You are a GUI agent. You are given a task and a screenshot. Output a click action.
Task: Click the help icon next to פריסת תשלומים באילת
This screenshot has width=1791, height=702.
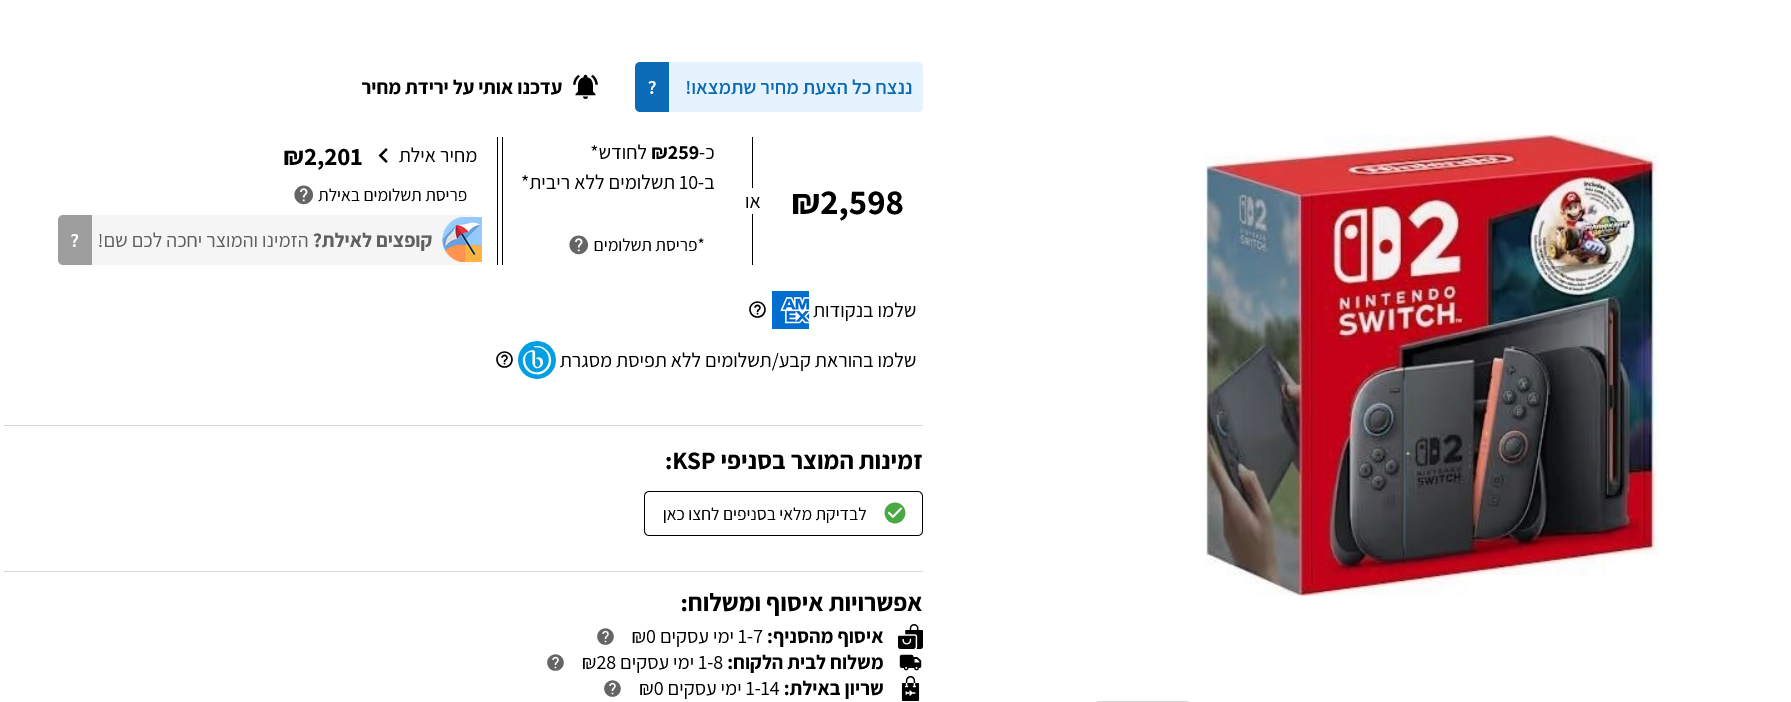(303, 195)
